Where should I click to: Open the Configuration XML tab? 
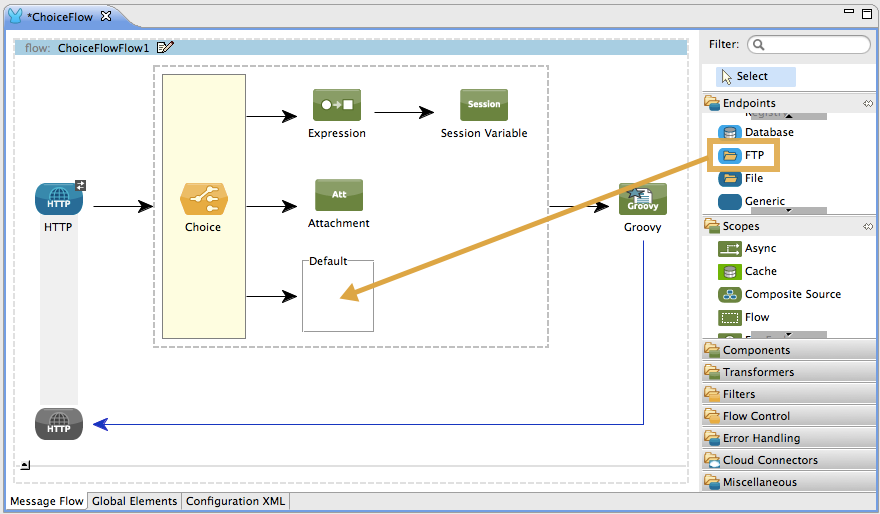235,501
